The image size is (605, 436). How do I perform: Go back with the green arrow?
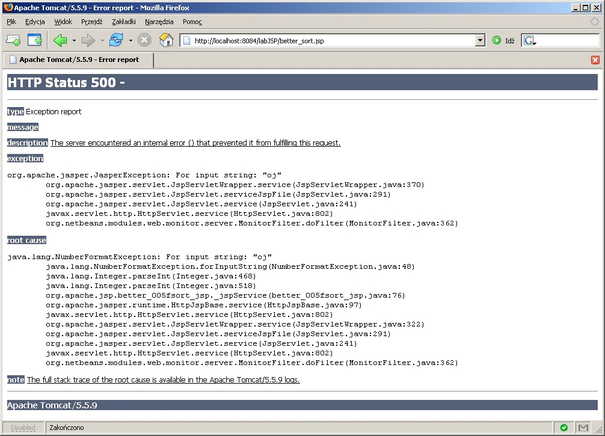click(x=61, y=40)
